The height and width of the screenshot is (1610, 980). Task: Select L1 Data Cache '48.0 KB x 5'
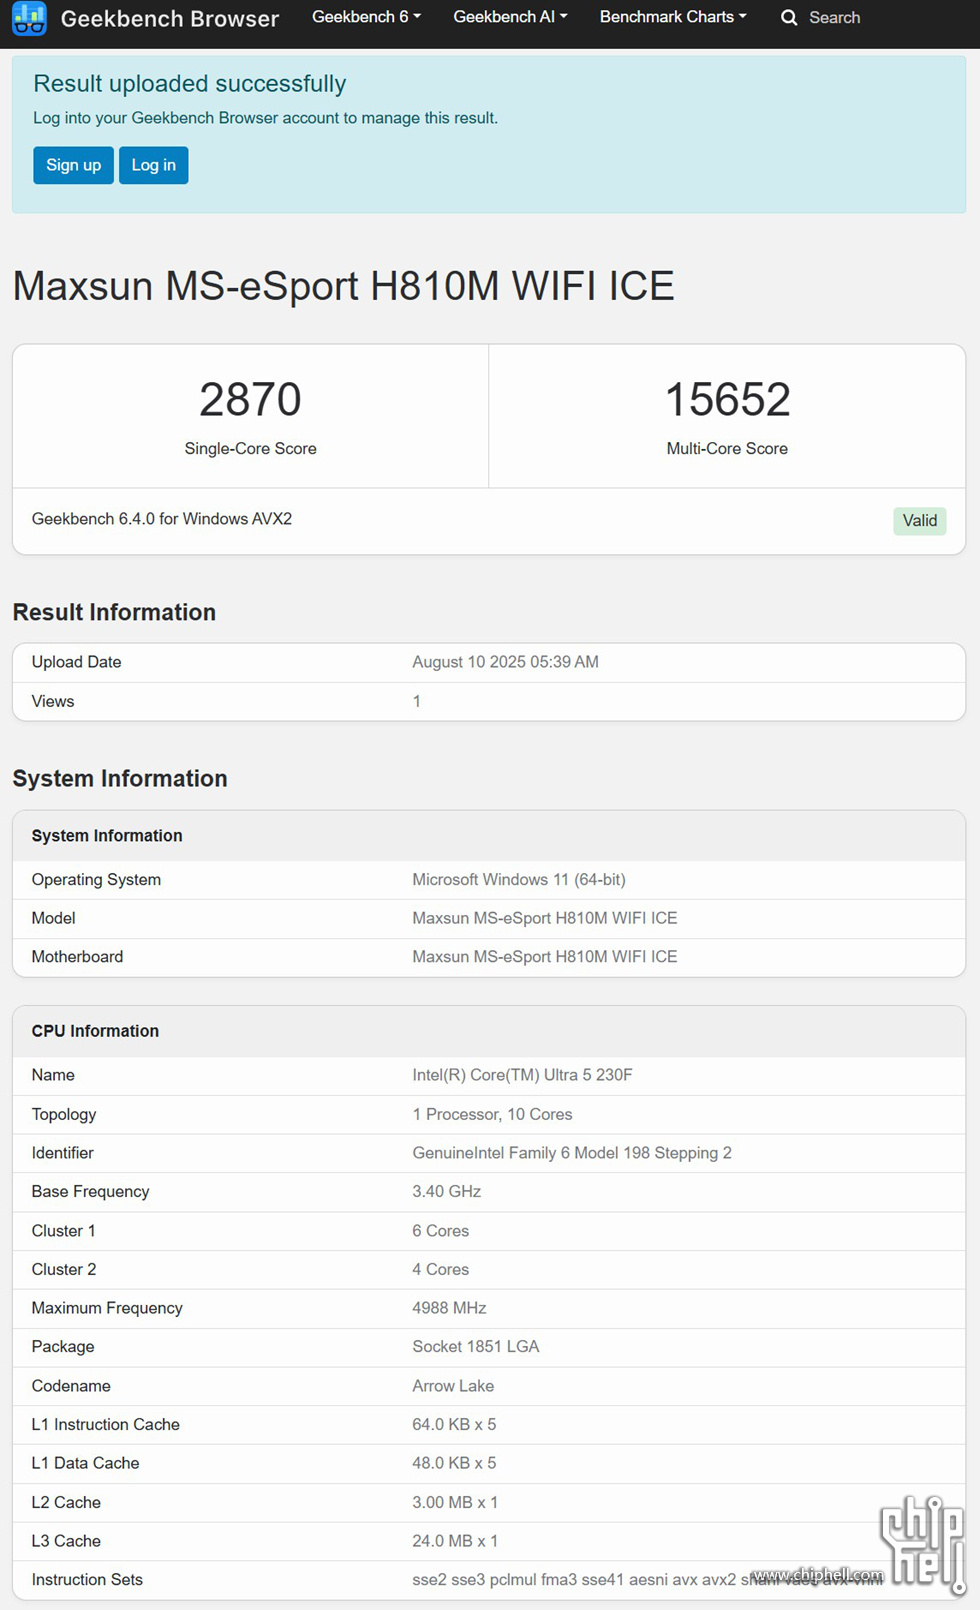click(454, 1463)
